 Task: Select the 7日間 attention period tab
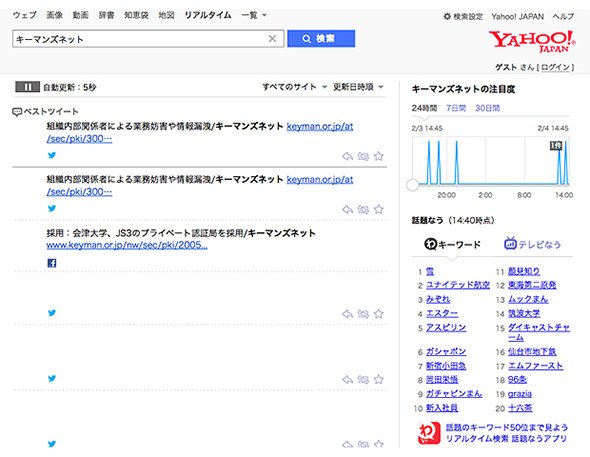pyautogui.click(x=456, y=108)
